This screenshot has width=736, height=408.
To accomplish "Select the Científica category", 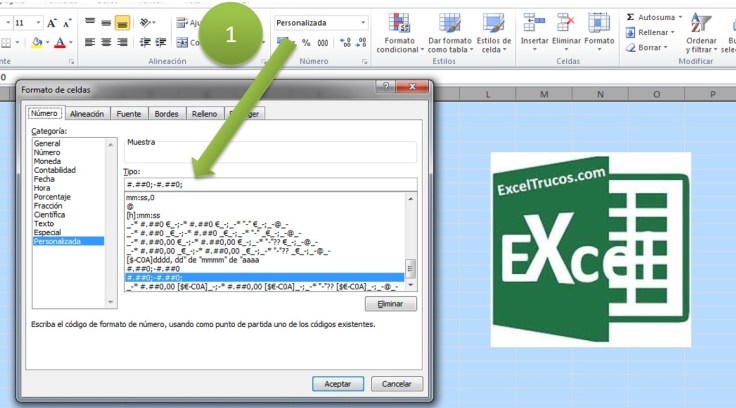I will [49, 215].
